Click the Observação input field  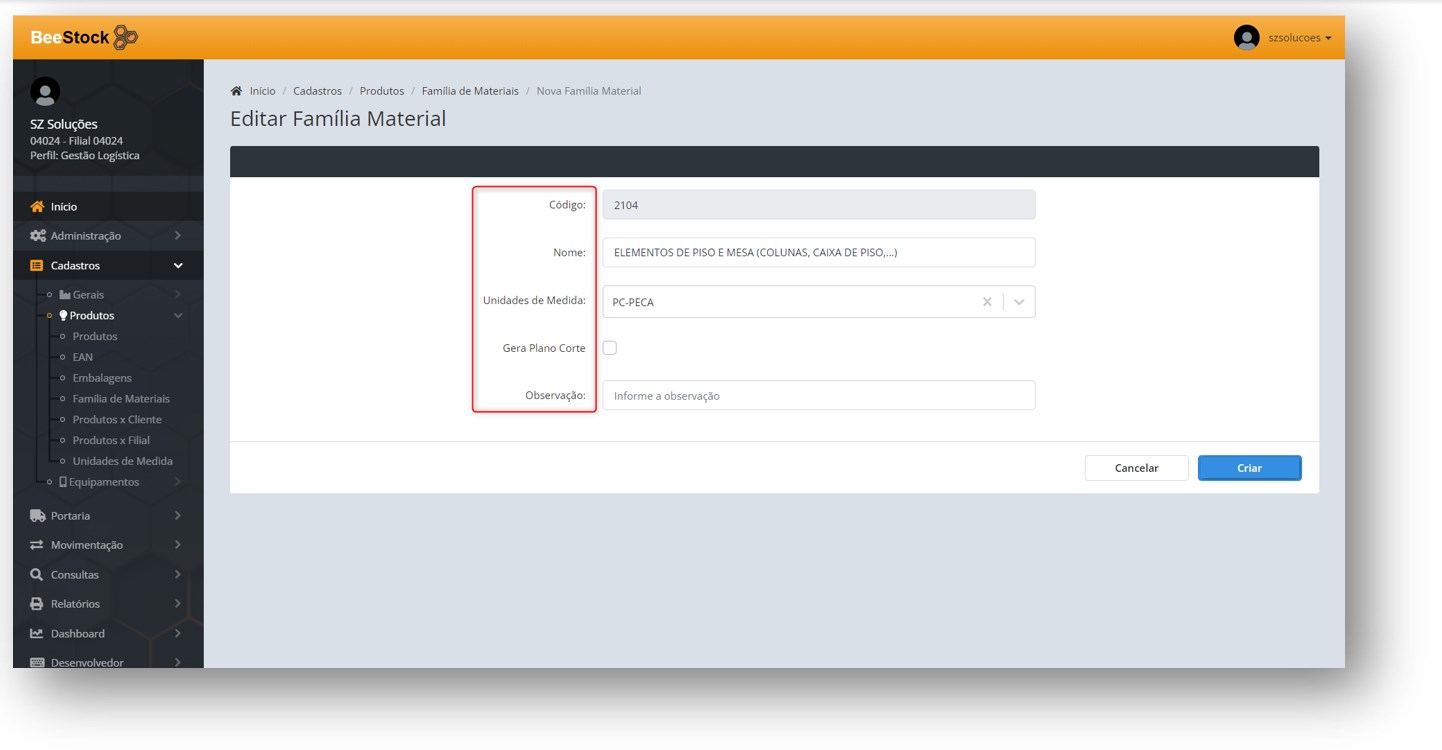click(818, 396)
